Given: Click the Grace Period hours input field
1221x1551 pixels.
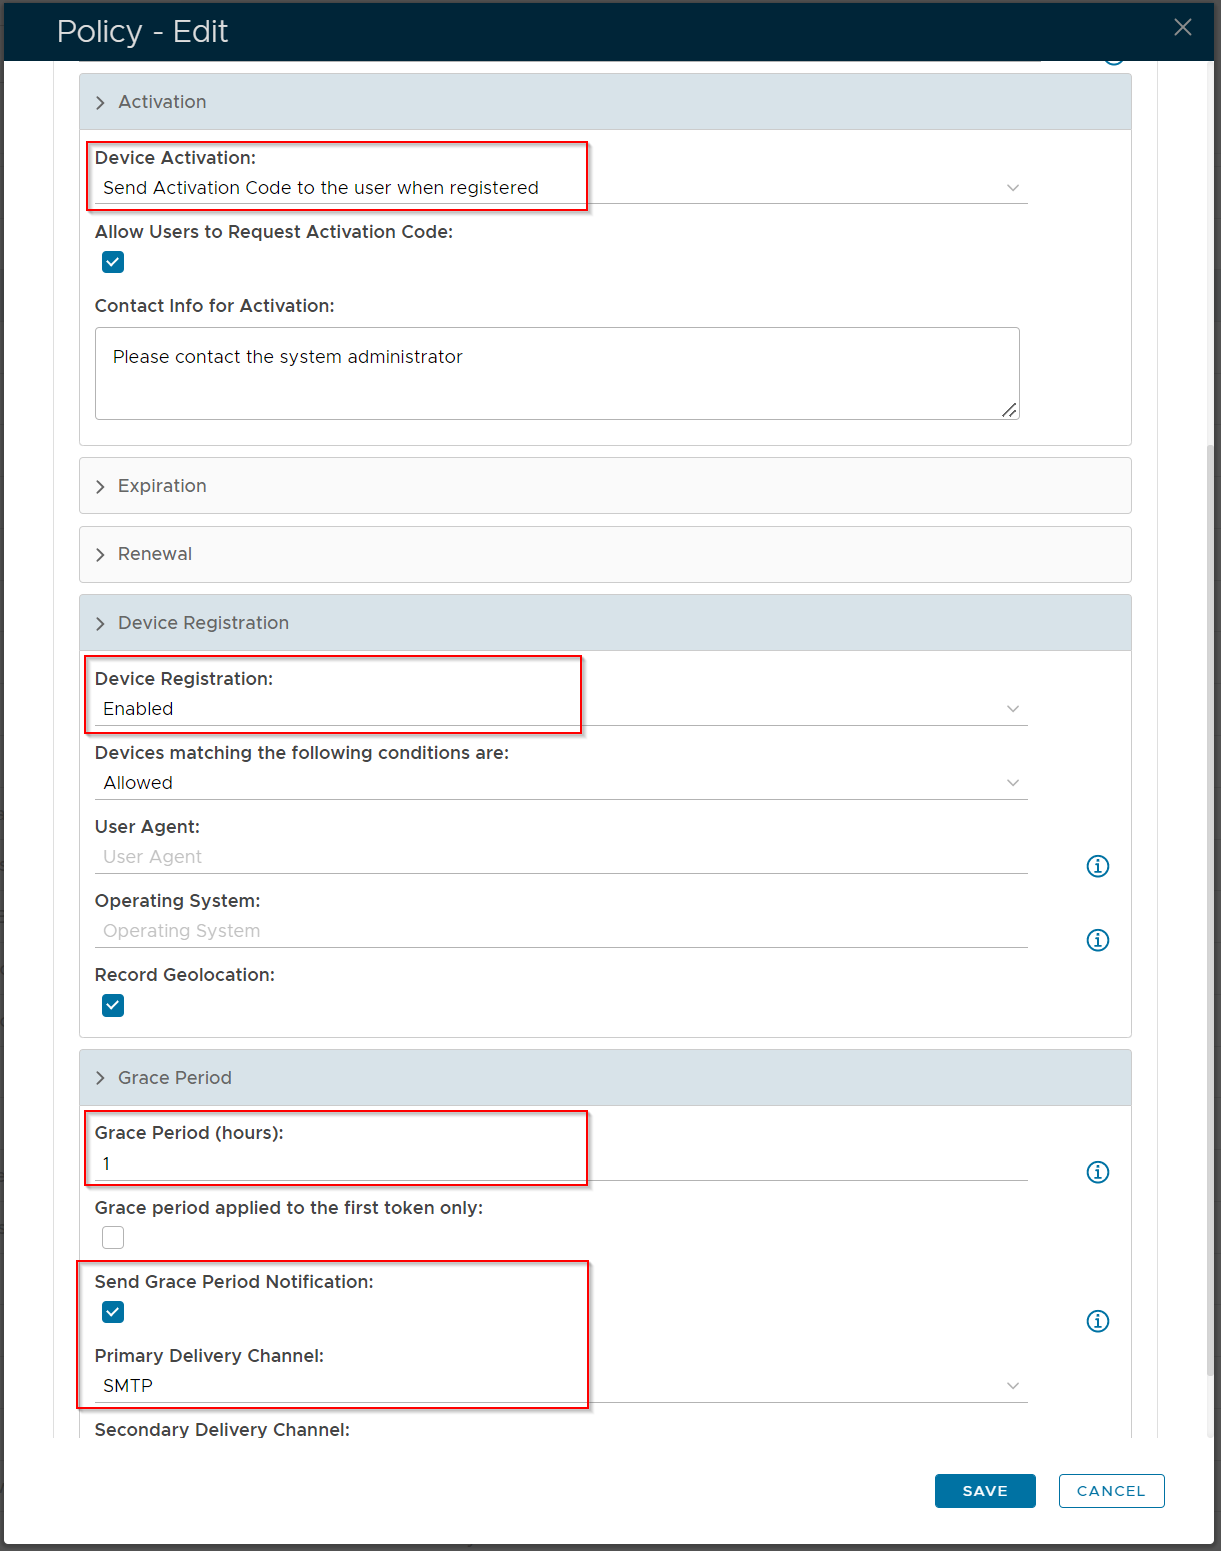Looking at the screenshot, I should point(560,1164).
